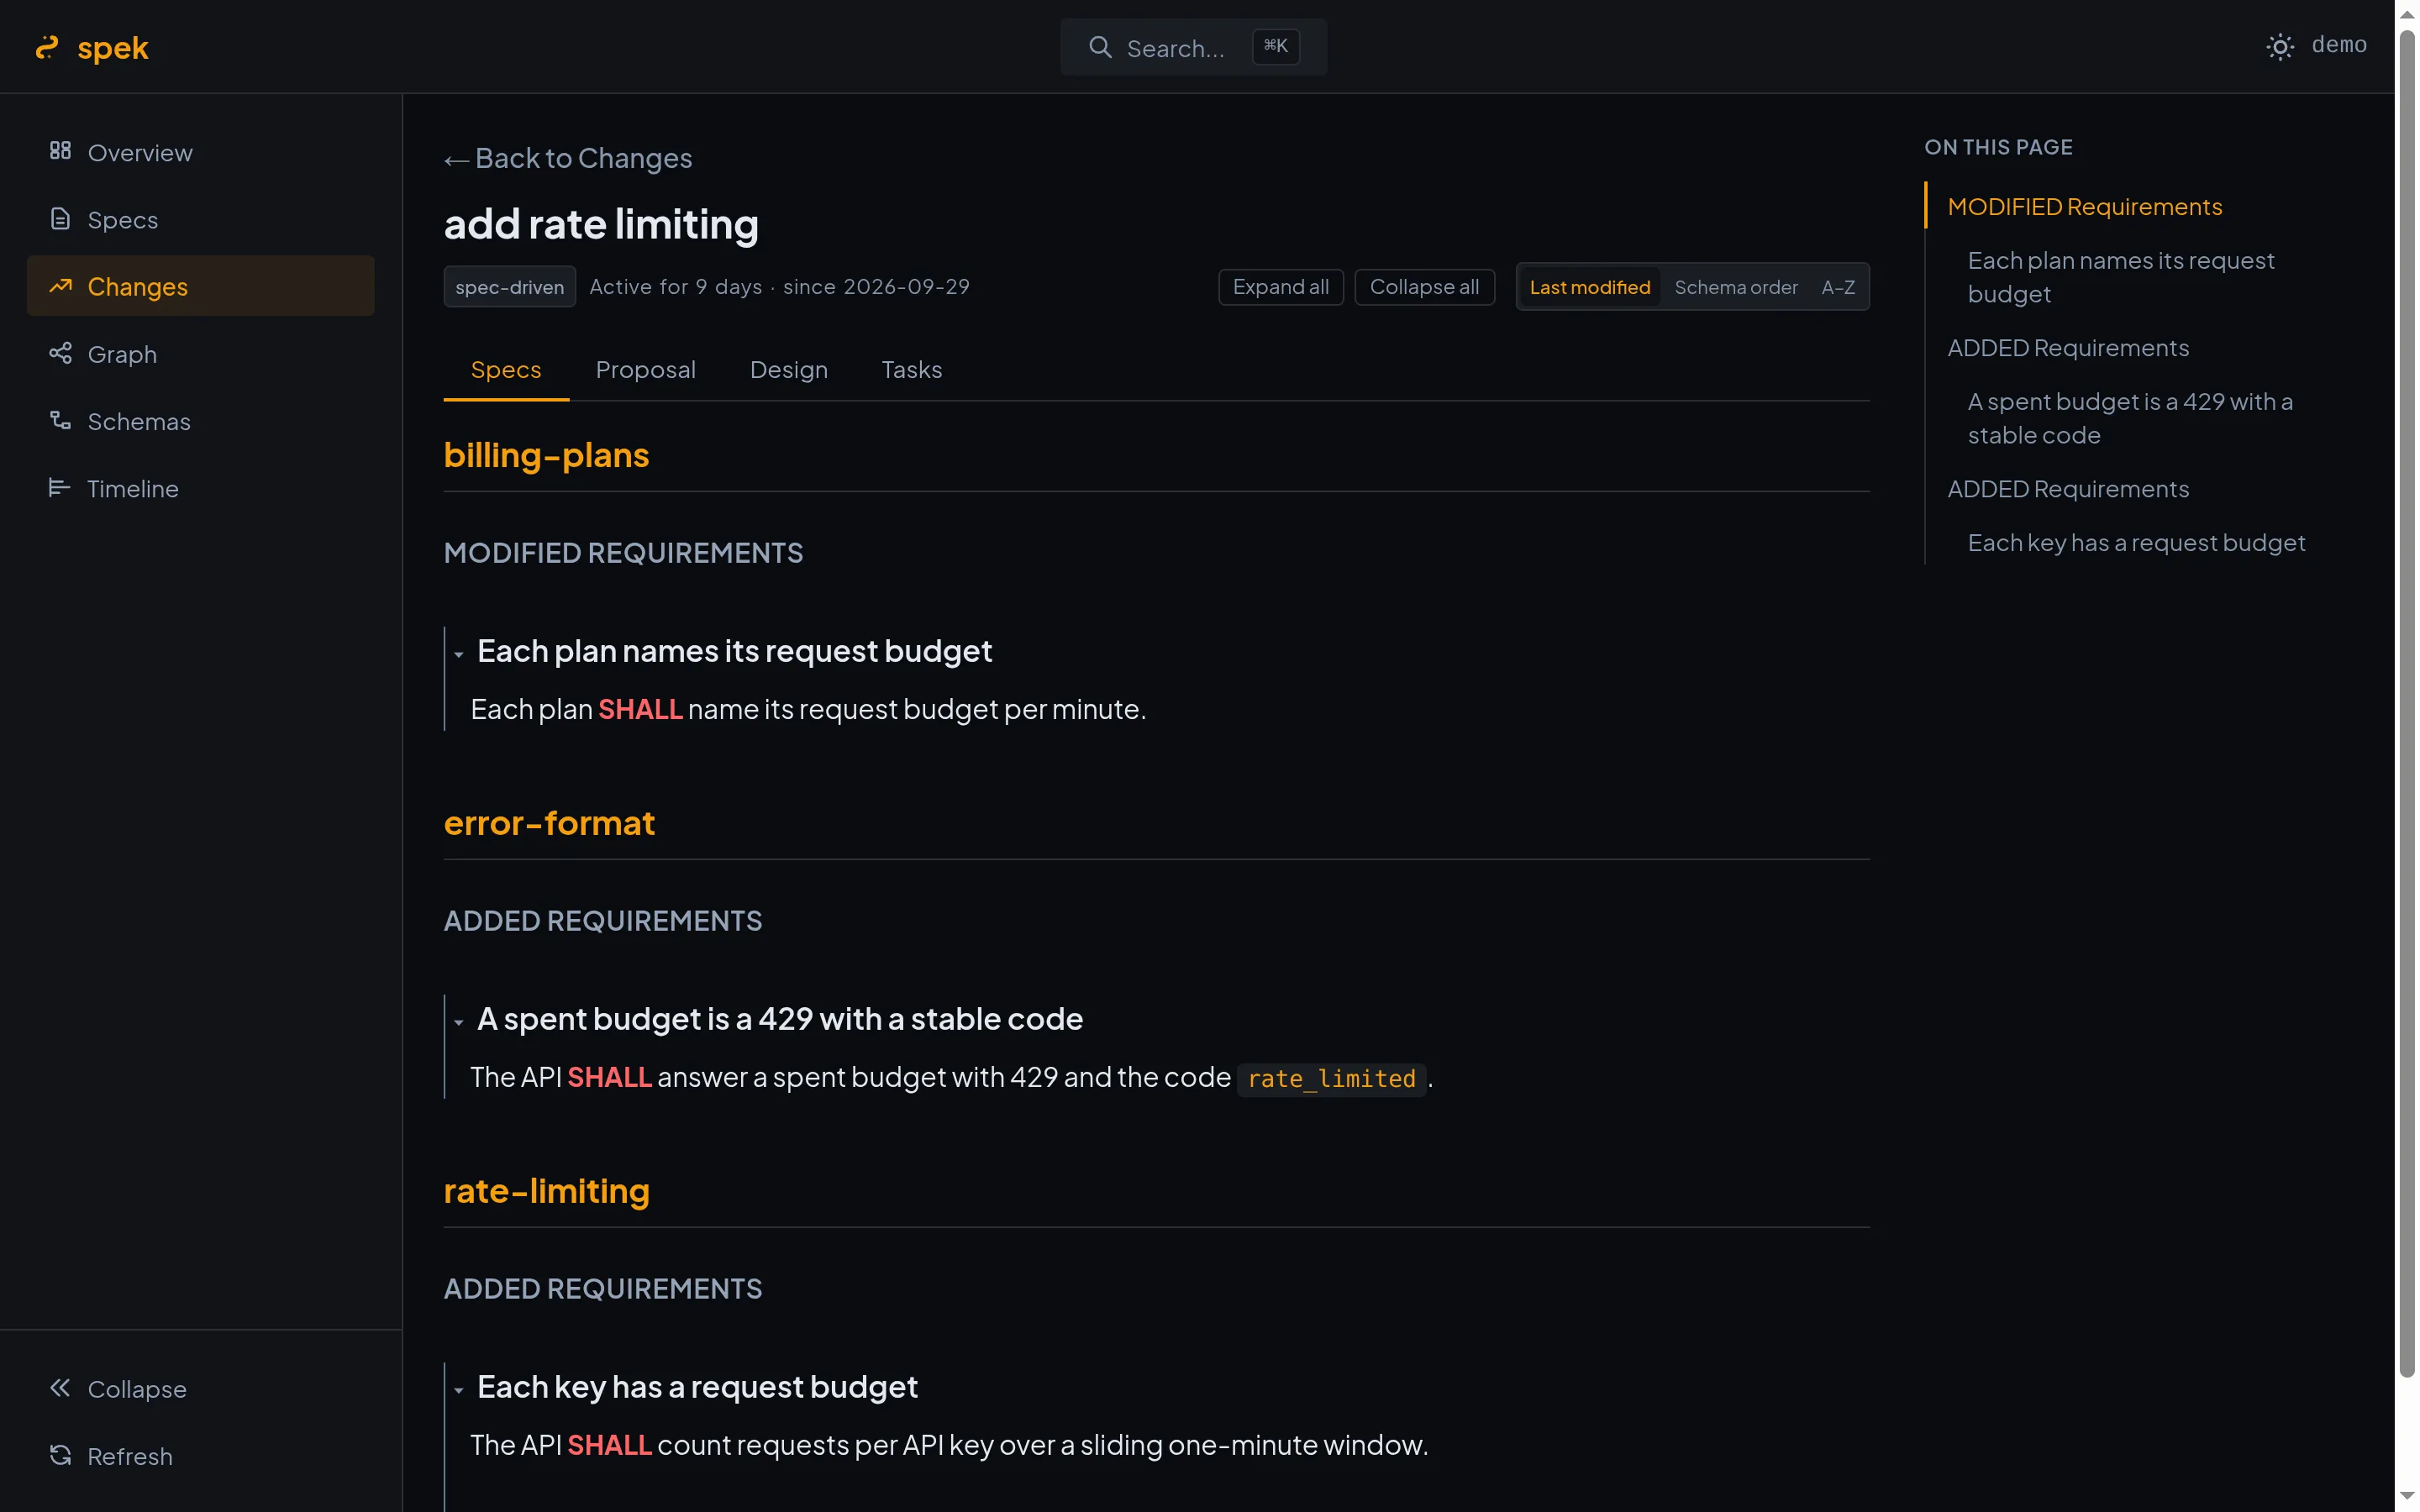The height and width of the screenshot is (1512, 2420).
Task: Focus the Search input field
Action: point(1193,47)
